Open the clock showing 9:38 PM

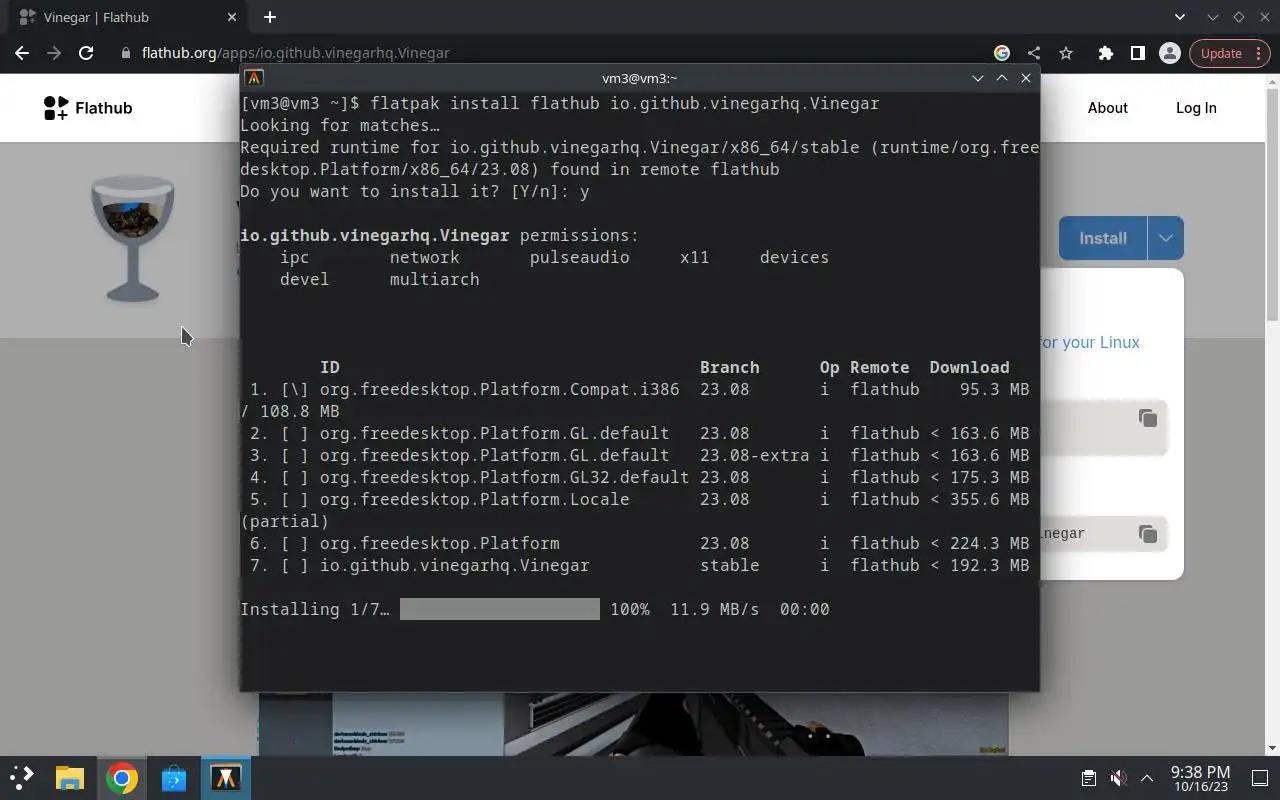click(1200, 778)
